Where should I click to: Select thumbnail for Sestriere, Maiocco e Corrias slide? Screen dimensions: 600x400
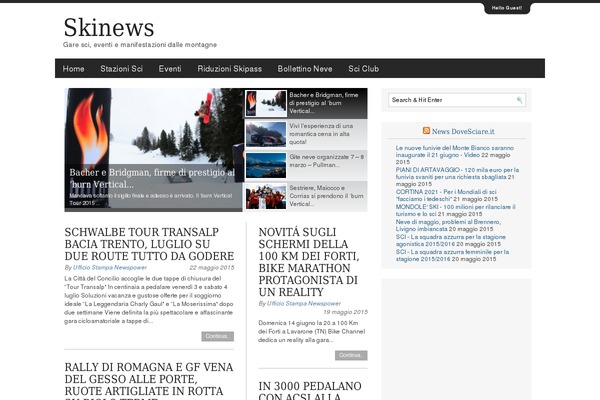pos(266,196)
